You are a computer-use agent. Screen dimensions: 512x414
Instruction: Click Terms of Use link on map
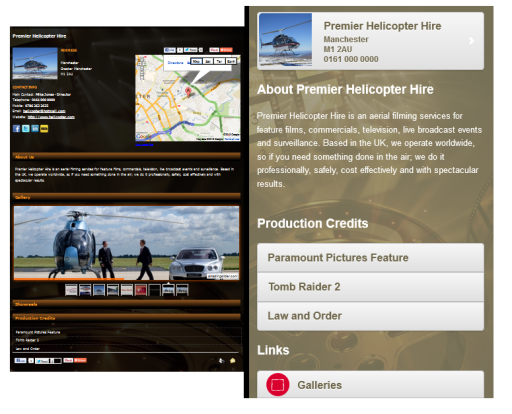(232, 139)
